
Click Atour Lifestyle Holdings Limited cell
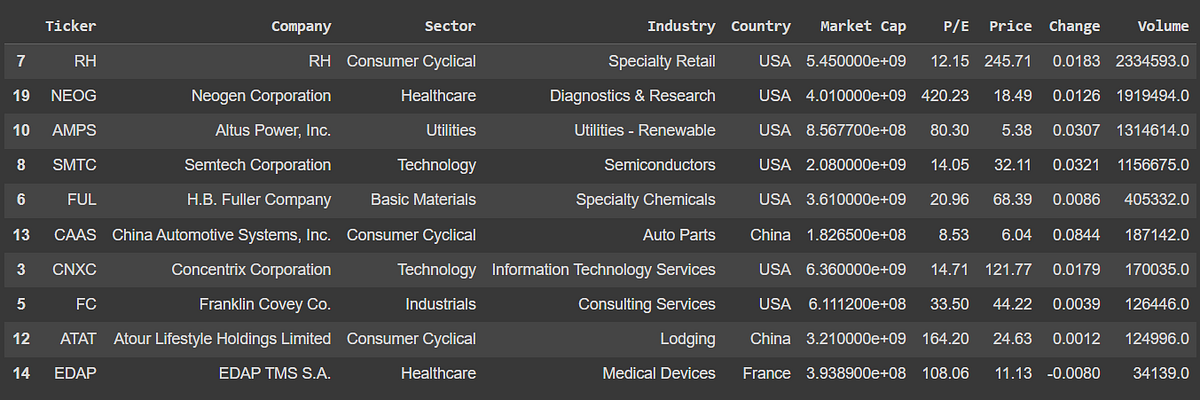(222, 339)
